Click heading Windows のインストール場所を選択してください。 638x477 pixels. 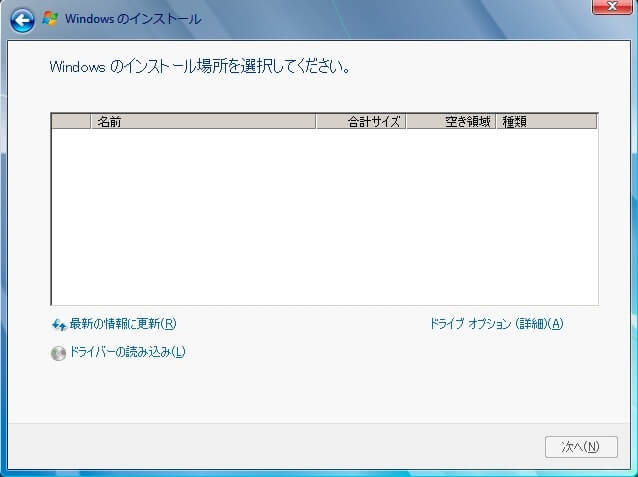(x=200, y=66)
